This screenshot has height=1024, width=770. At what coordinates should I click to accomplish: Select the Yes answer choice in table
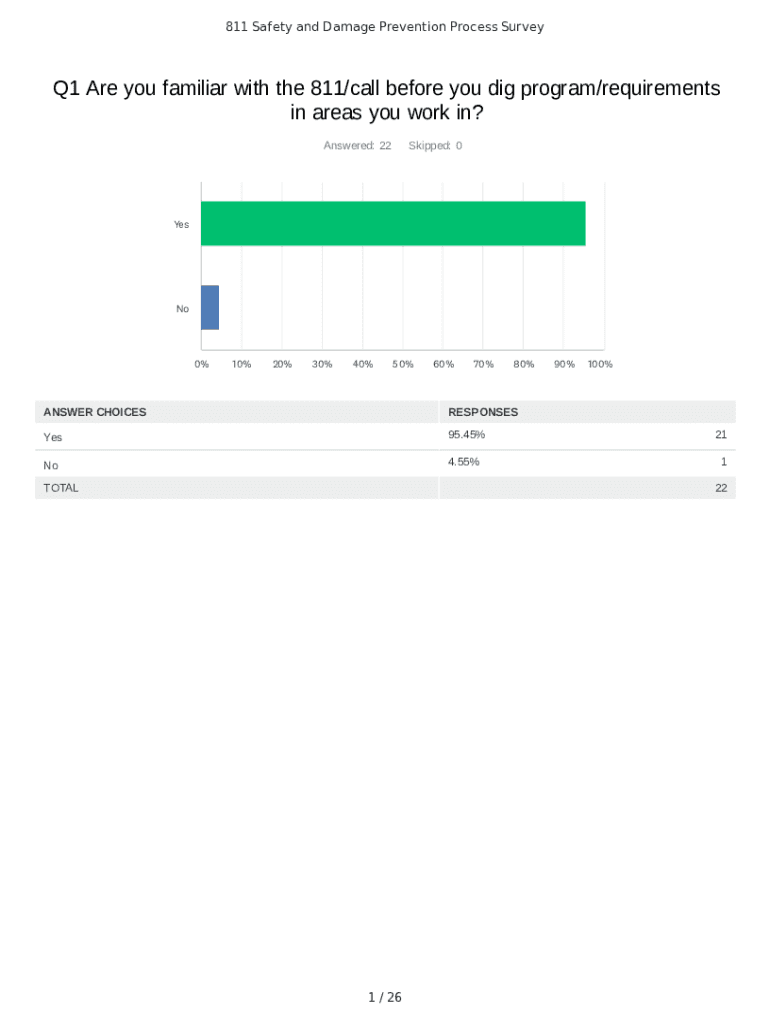pos(52,438)
